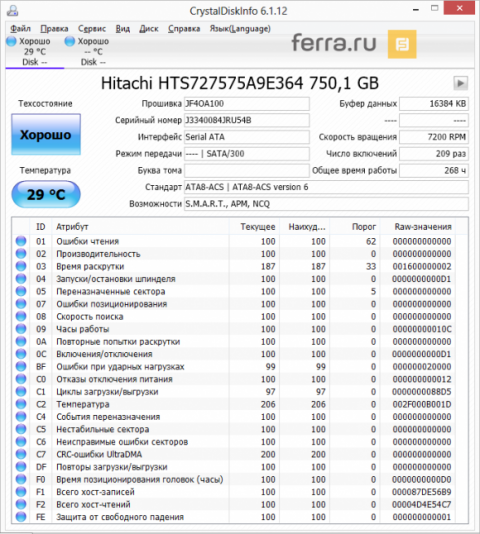Click status orb for Всего хост-чтений row
This screenshot has height=534, width=480.
pyautogui.click(x=21, y=504)
